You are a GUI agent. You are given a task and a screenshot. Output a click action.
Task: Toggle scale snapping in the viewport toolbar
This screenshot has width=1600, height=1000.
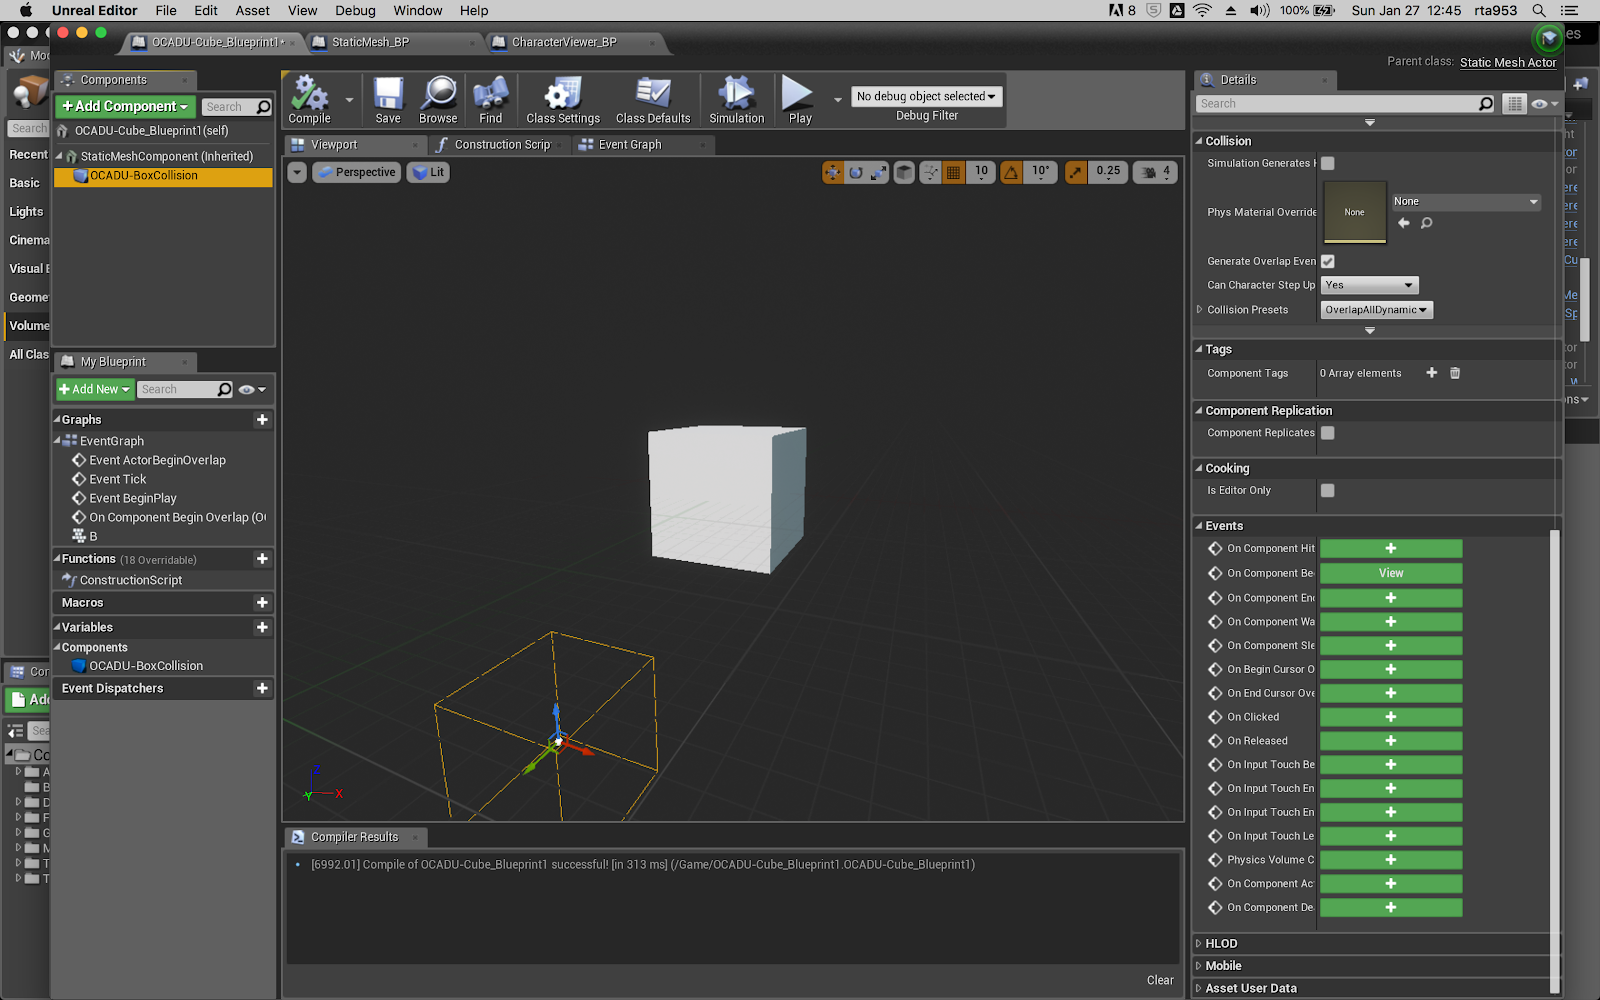point(1075,173)
